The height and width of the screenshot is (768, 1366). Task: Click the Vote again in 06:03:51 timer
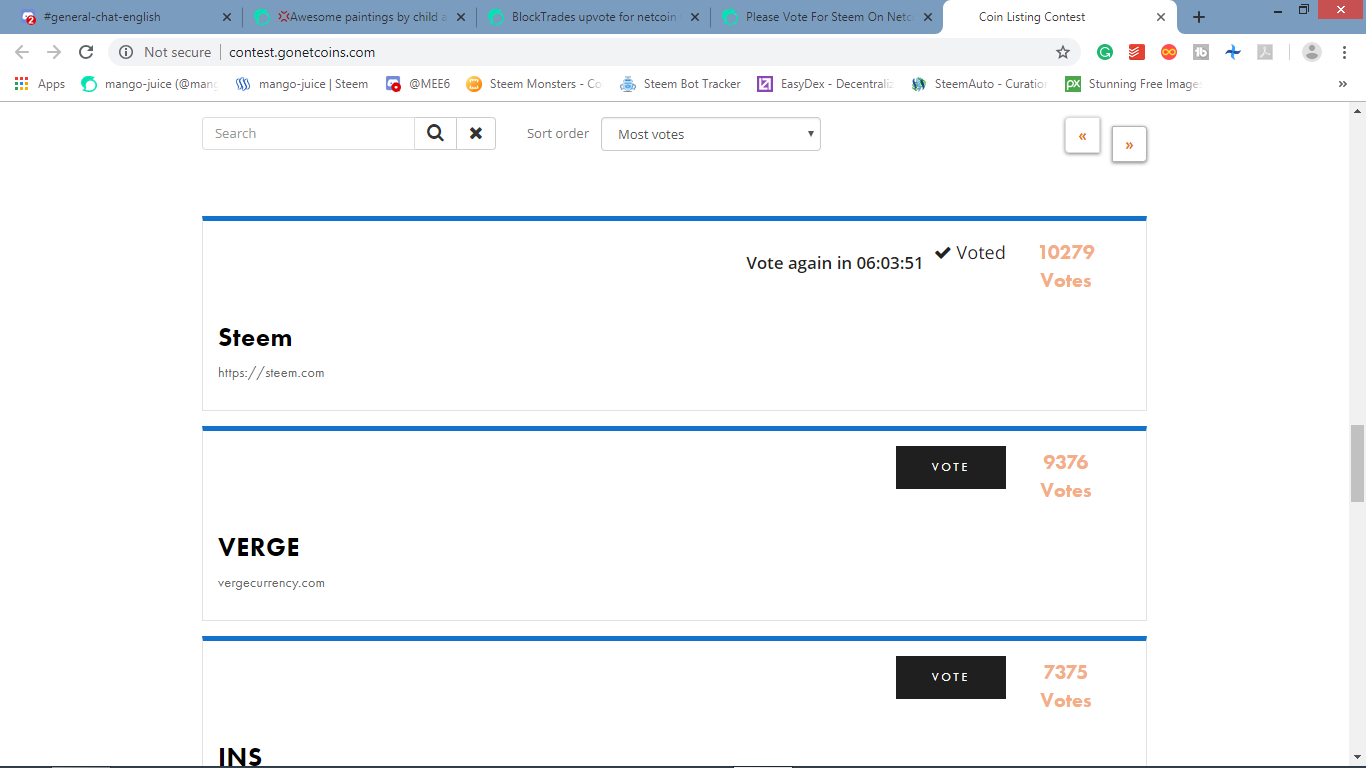(x=834, y=263)
